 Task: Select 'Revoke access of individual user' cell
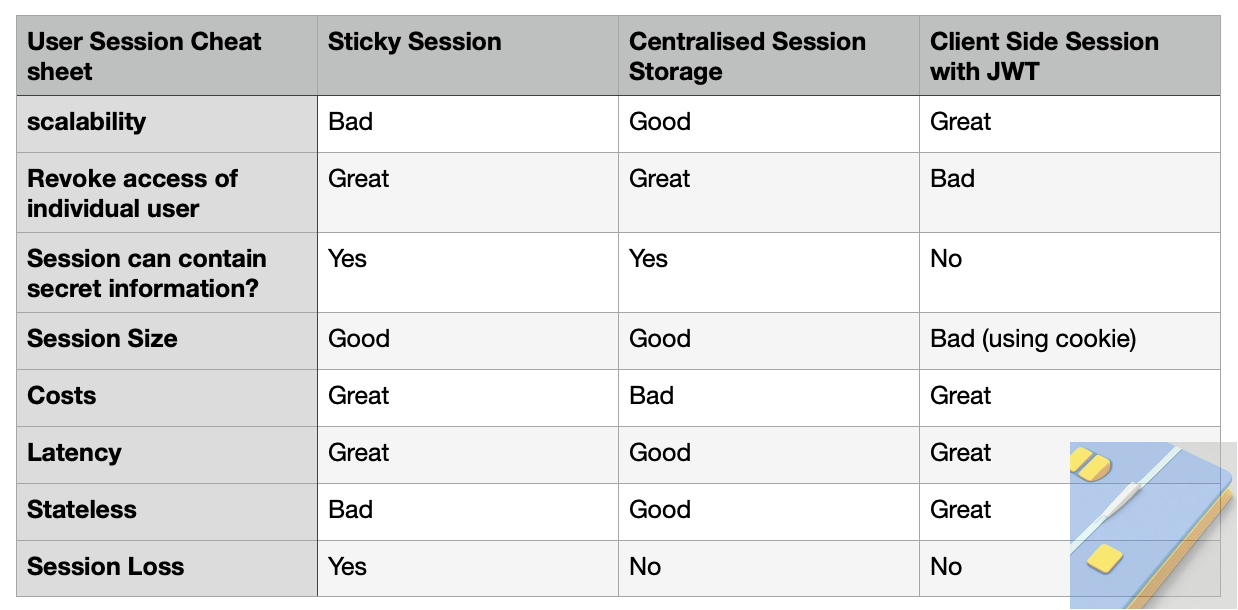tap(167, 193)
